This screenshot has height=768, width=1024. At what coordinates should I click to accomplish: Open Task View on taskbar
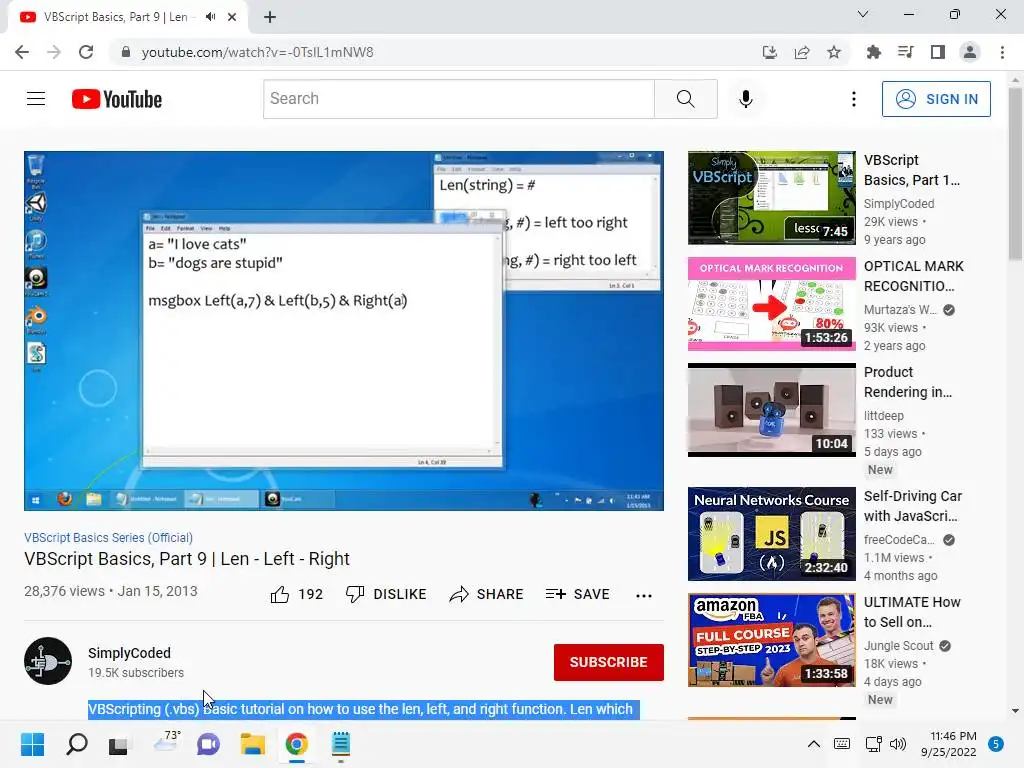click(x=119, y=744)
